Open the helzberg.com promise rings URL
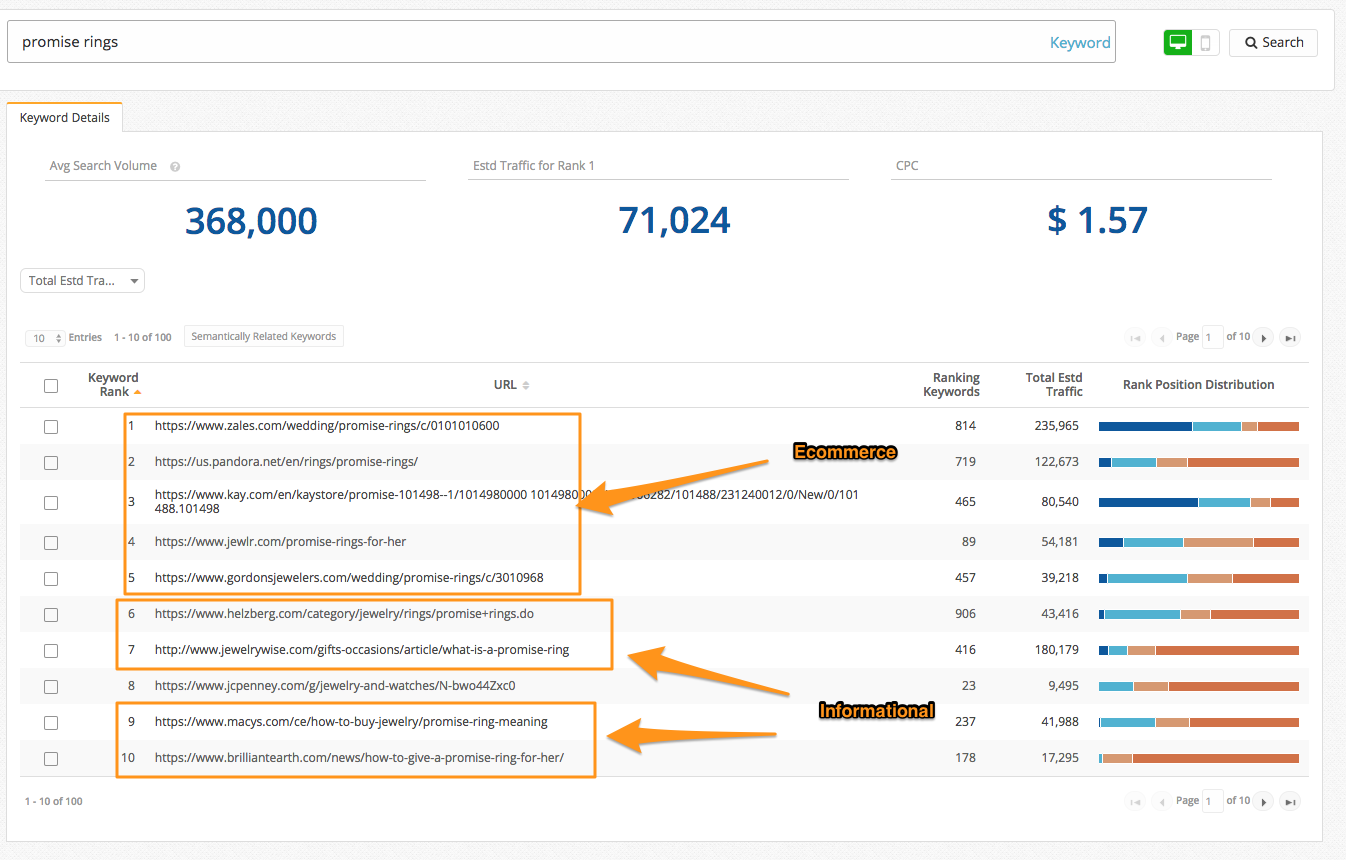This screenshot has height=860, width=1346. (x=344, y=614)
